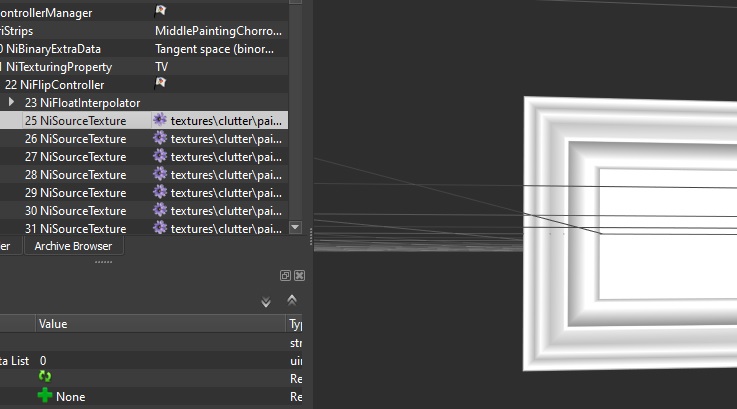Click the double down chevron icon
Viewport: 737px width, 409px height.
266,302
